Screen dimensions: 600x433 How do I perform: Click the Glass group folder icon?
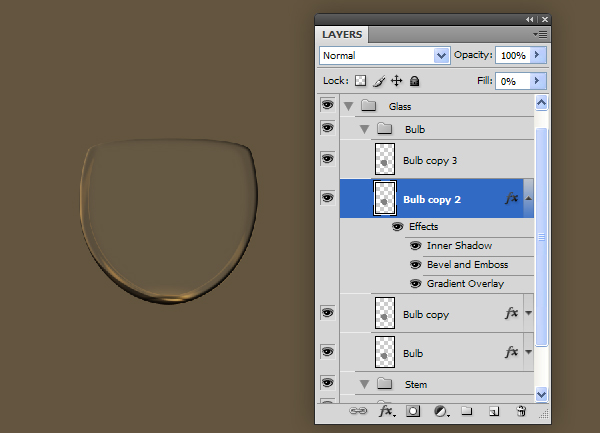(x=368, y=105)
